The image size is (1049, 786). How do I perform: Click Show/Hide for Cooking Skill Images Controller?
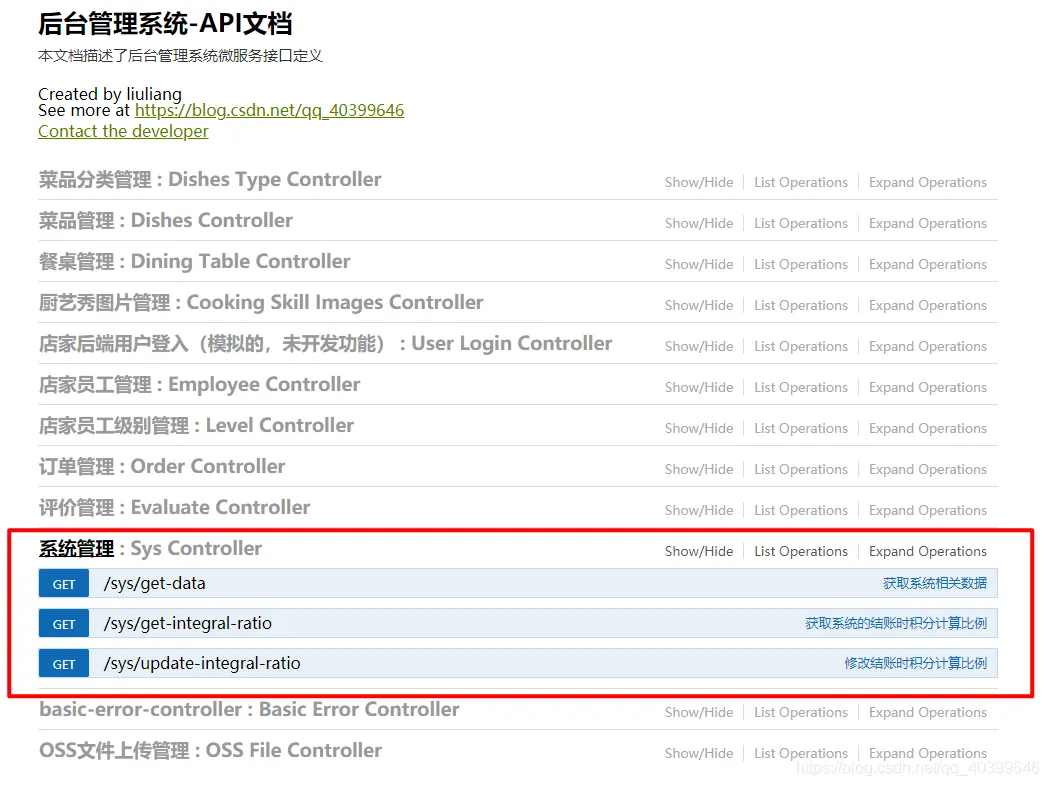(x=698, y=305)
